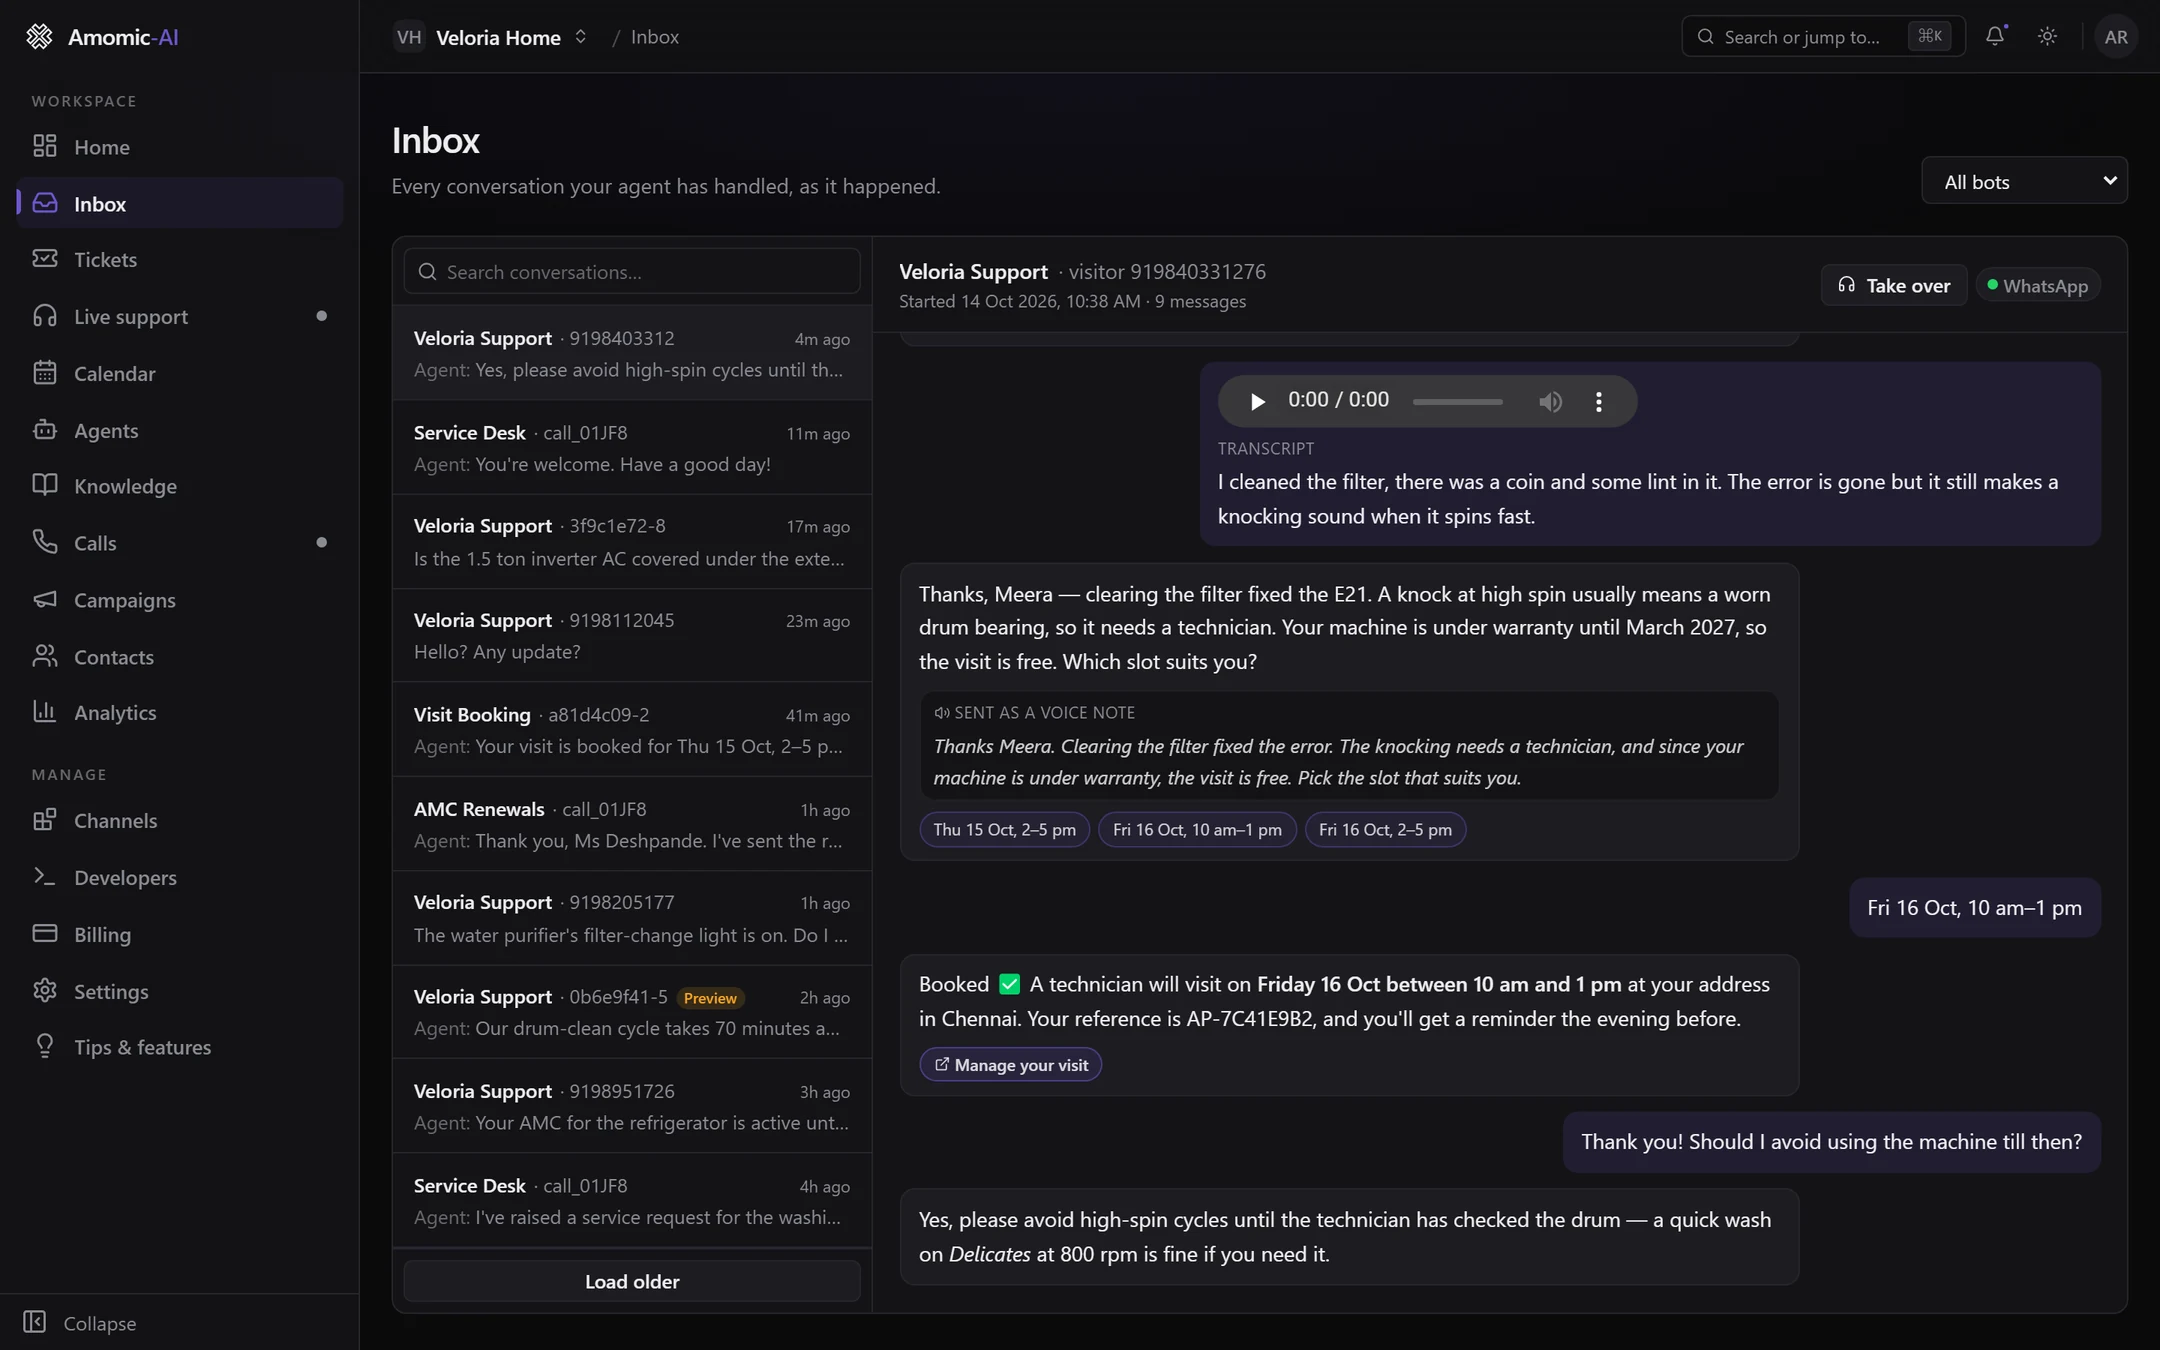Toggle light/dark theme sun icon
The image size is (2160, 1350).
pos(2048,36)
